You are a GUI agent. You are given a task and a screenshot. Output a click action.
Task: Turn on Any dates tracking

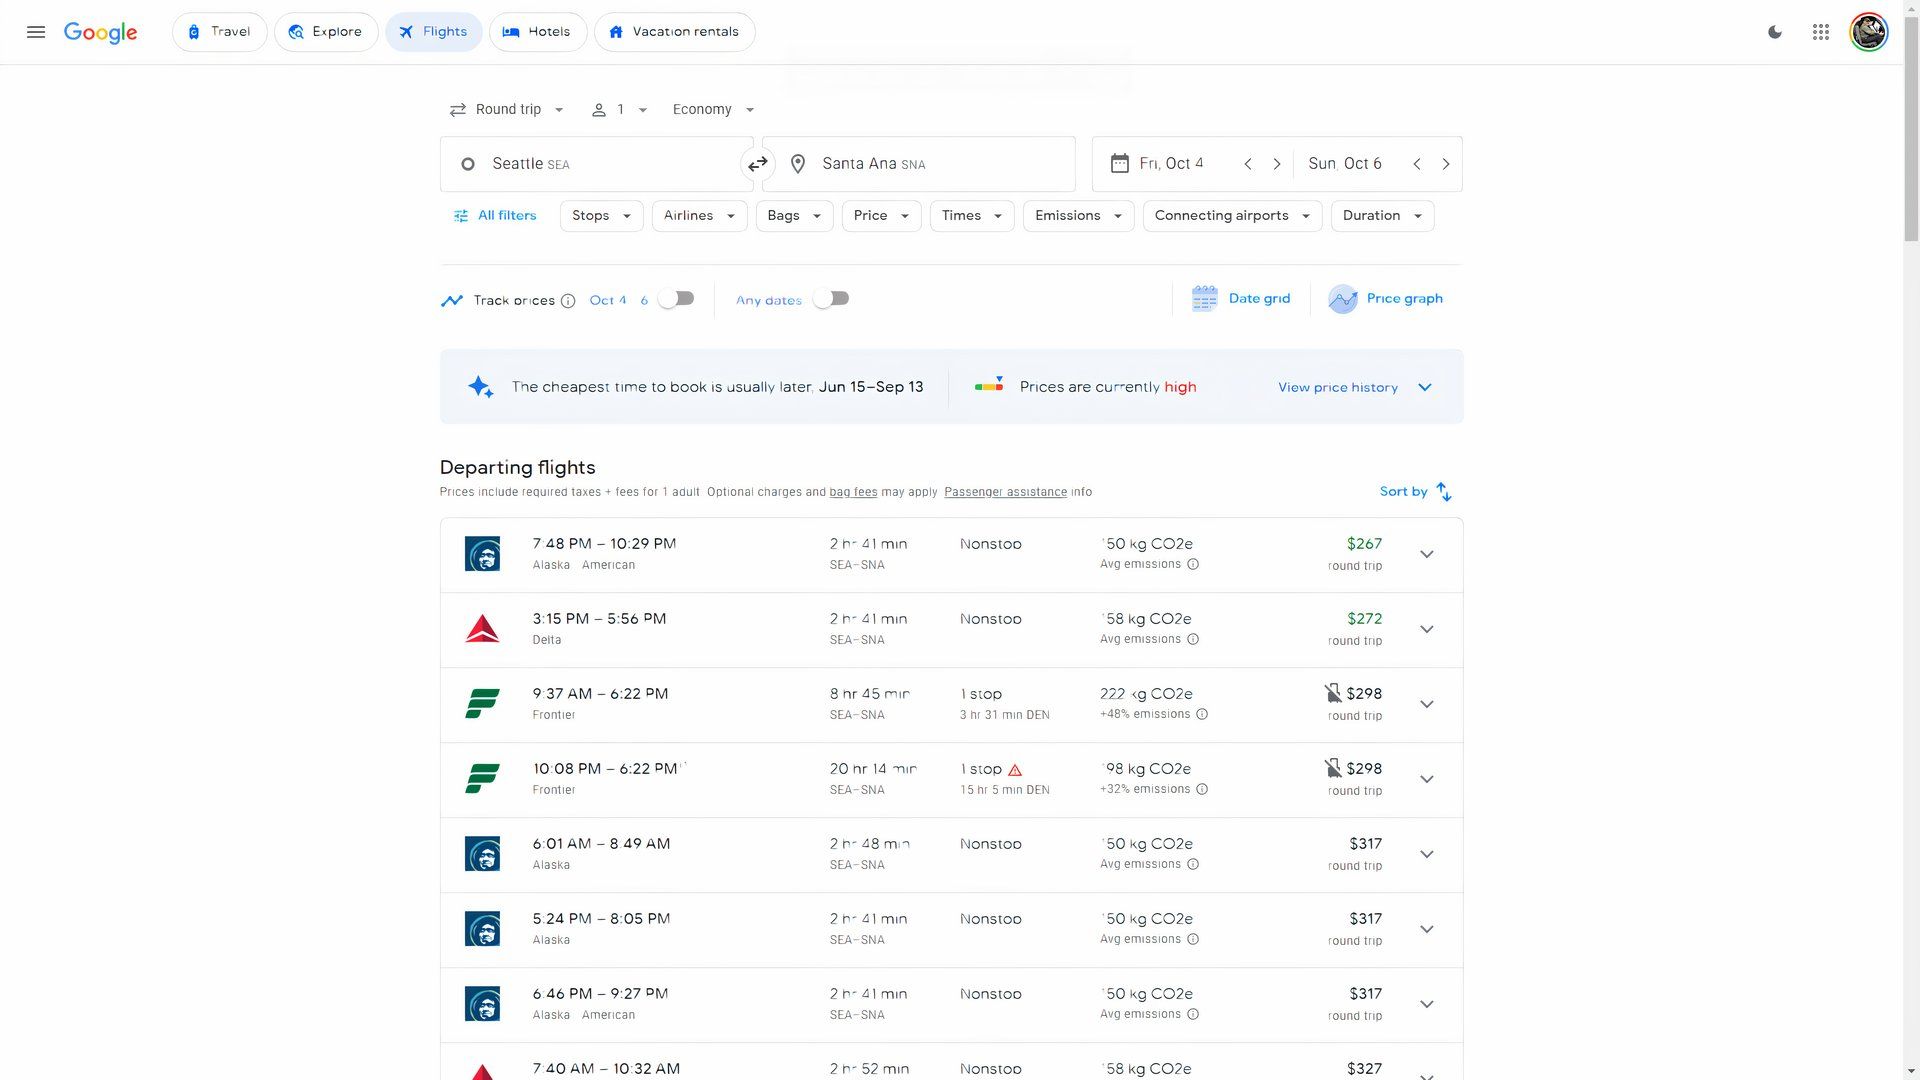click(831, 299)
